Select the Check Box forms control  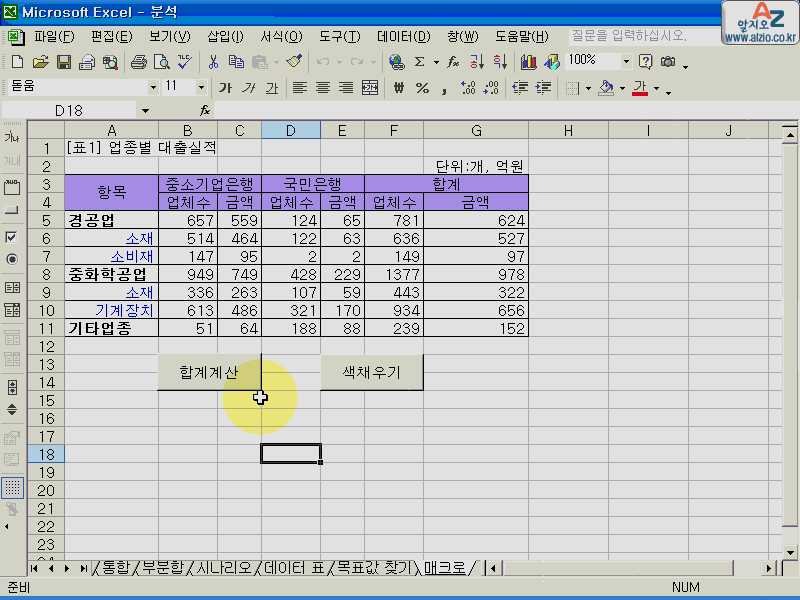pyautogui.click(x=11, y=237)
